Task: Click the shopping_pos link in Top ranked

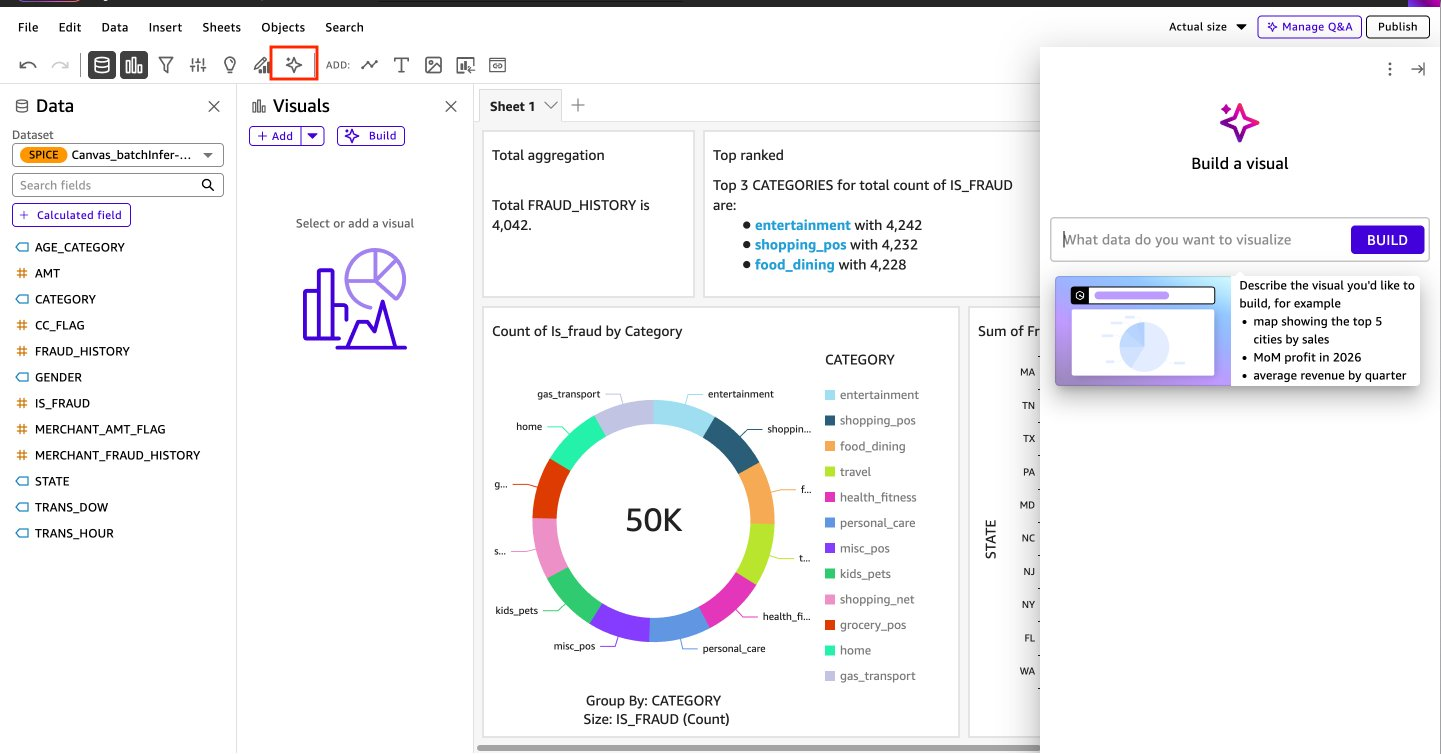Action: pyautogui.click(x=800, y=244)
